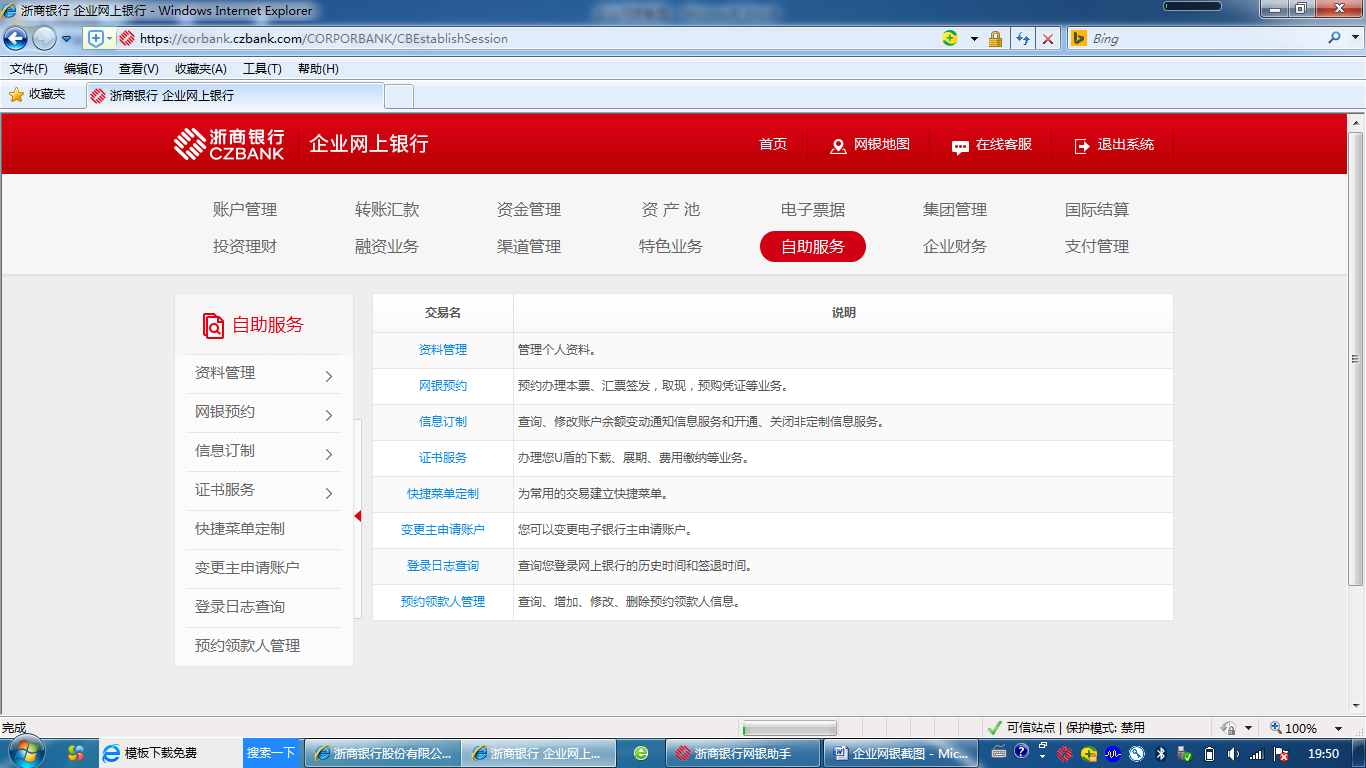Open the 融资业务 menu
The height and width of the screenshot is (768, 1366).
click(387, 247)
